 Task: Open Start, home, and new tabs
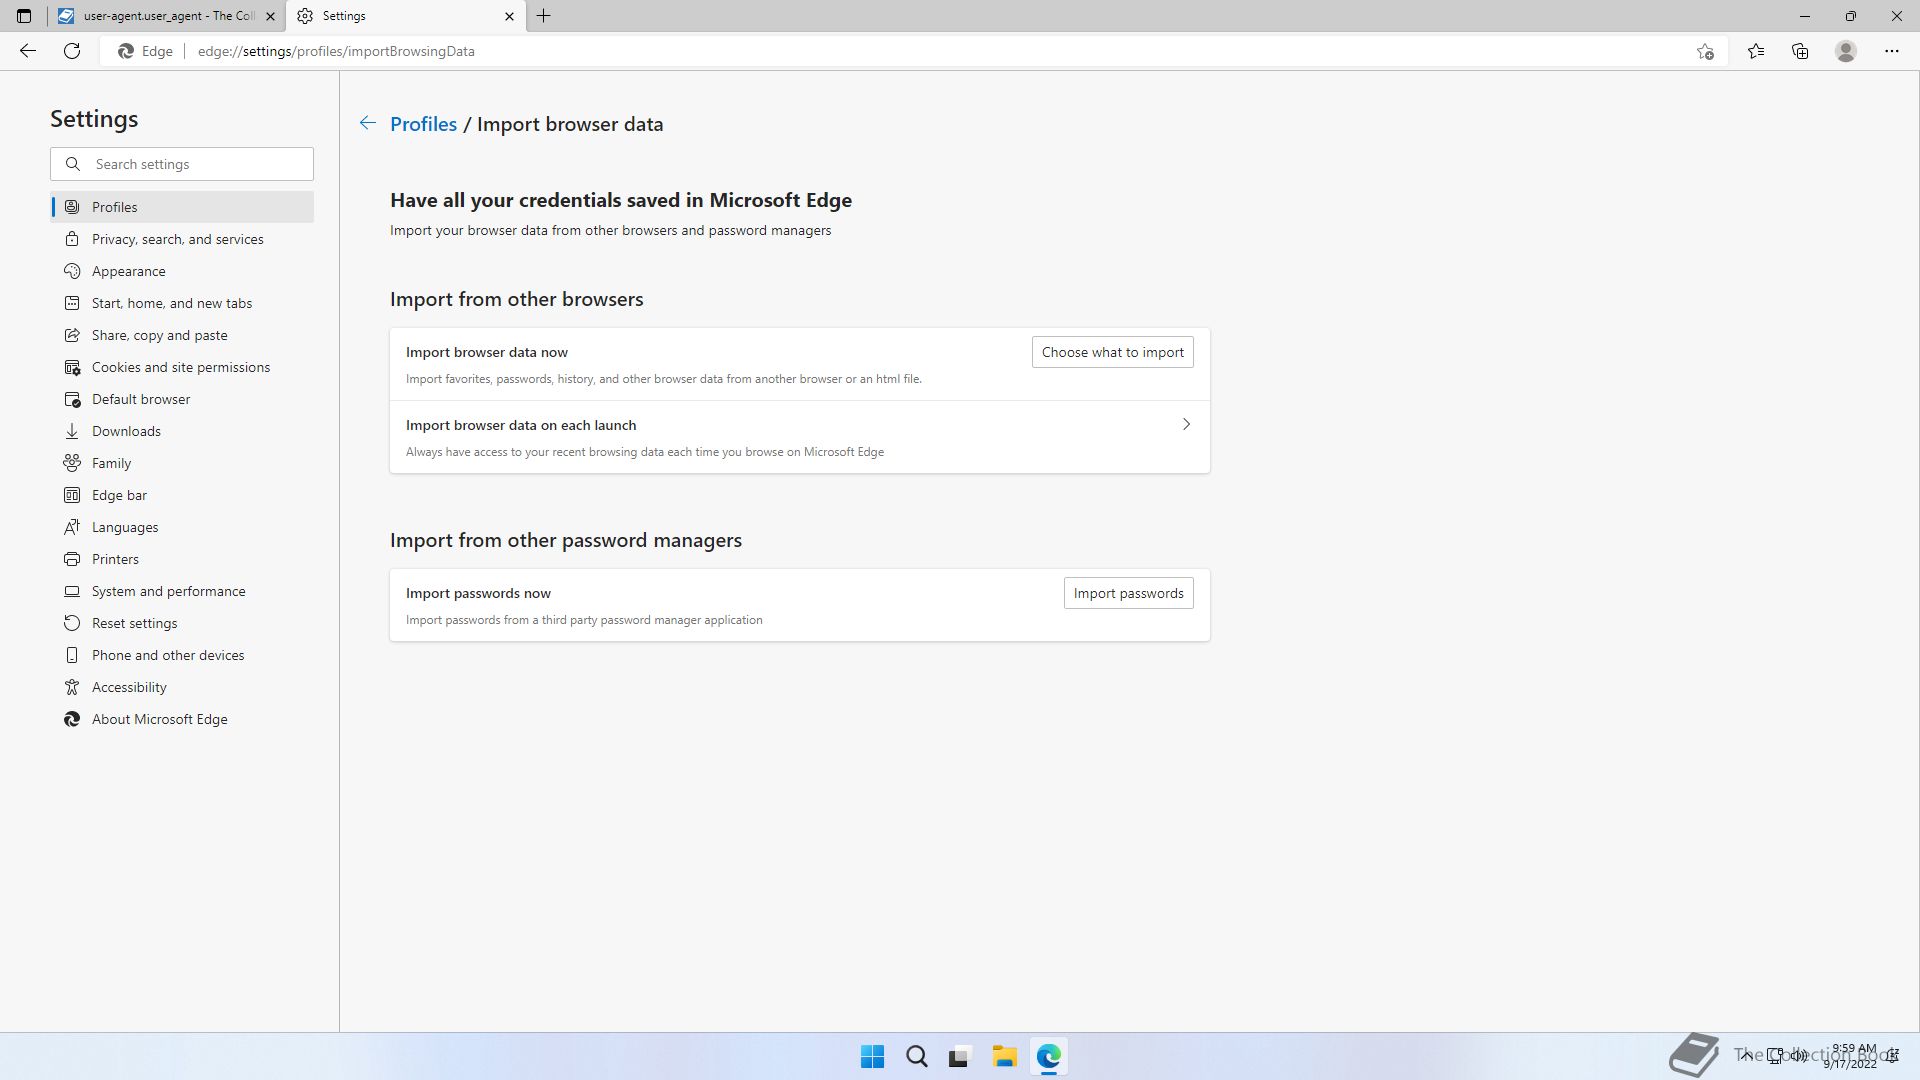(182, 303)
